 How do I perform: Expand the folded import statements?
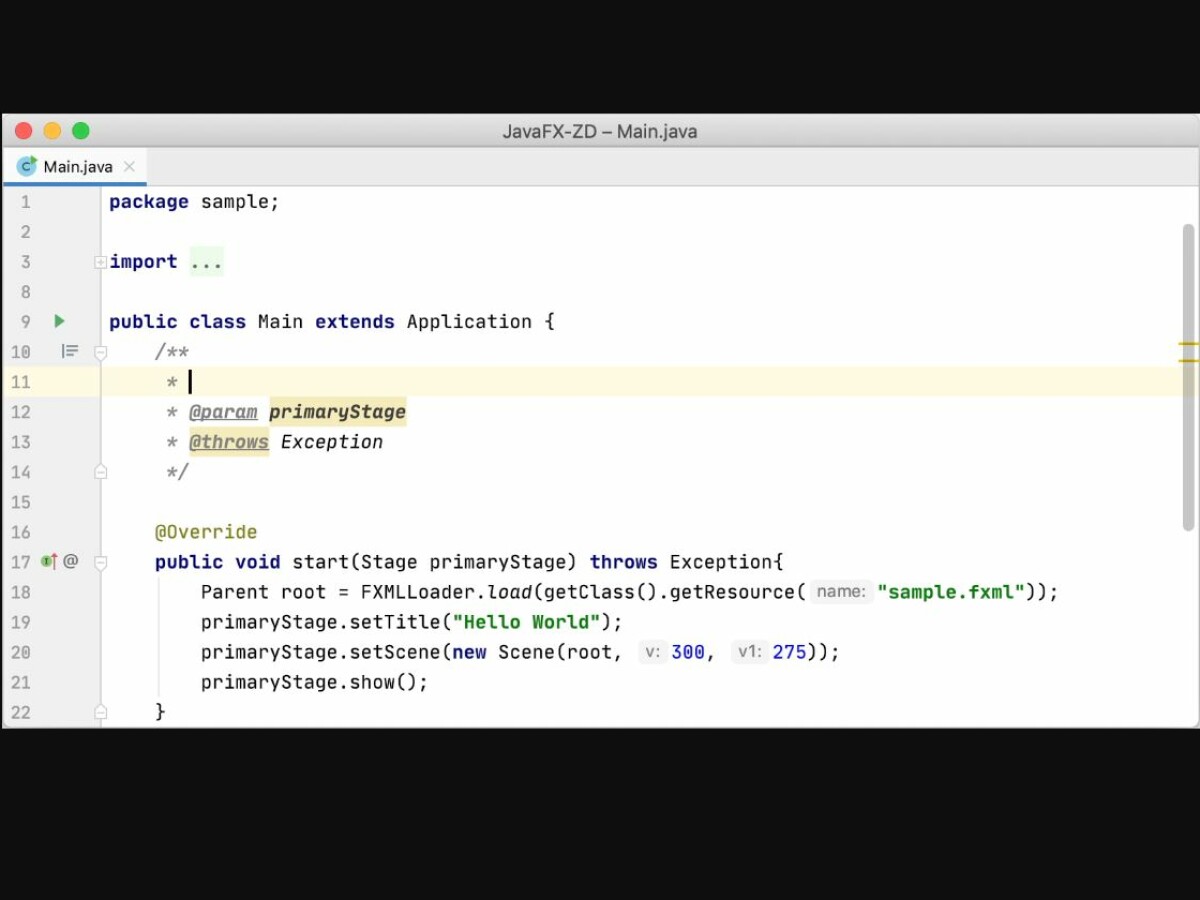(x=100, y=262)
